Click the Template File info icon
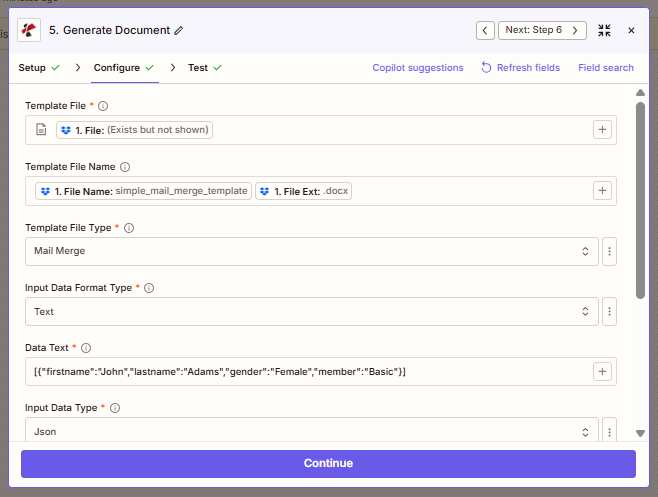Image resolution: width=658 pixels, height=497 pixels. point(103,105)
